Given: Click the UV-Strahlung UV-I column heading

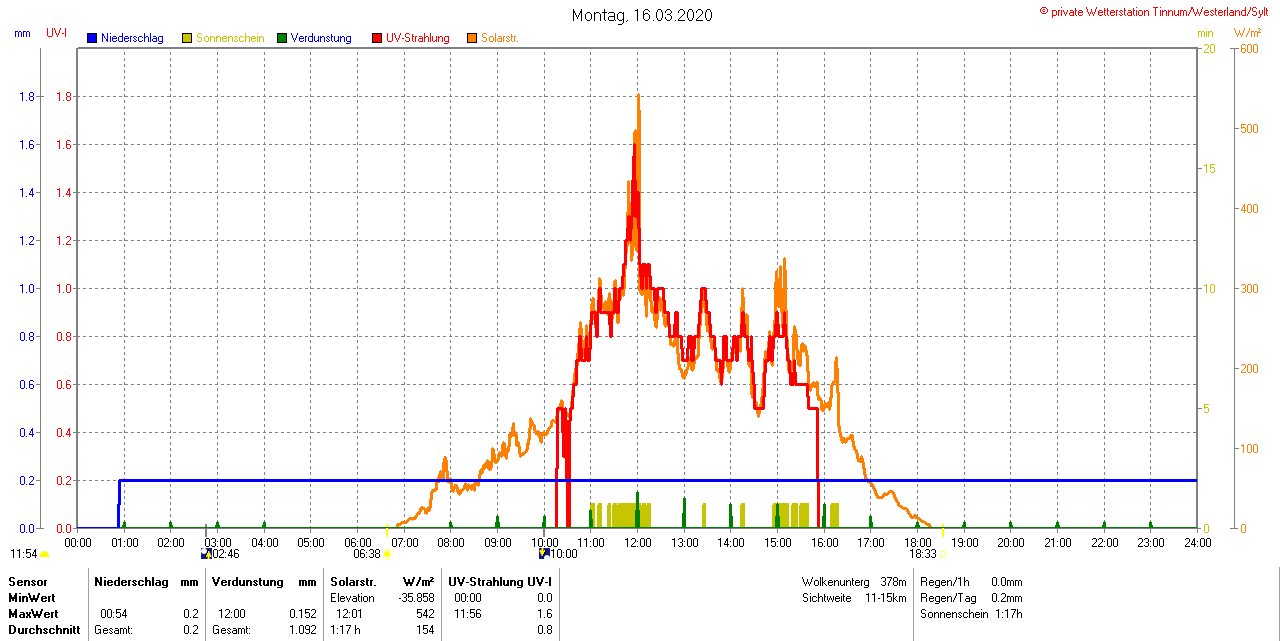Looking at the screenshot, I should [x=501, y=582].
